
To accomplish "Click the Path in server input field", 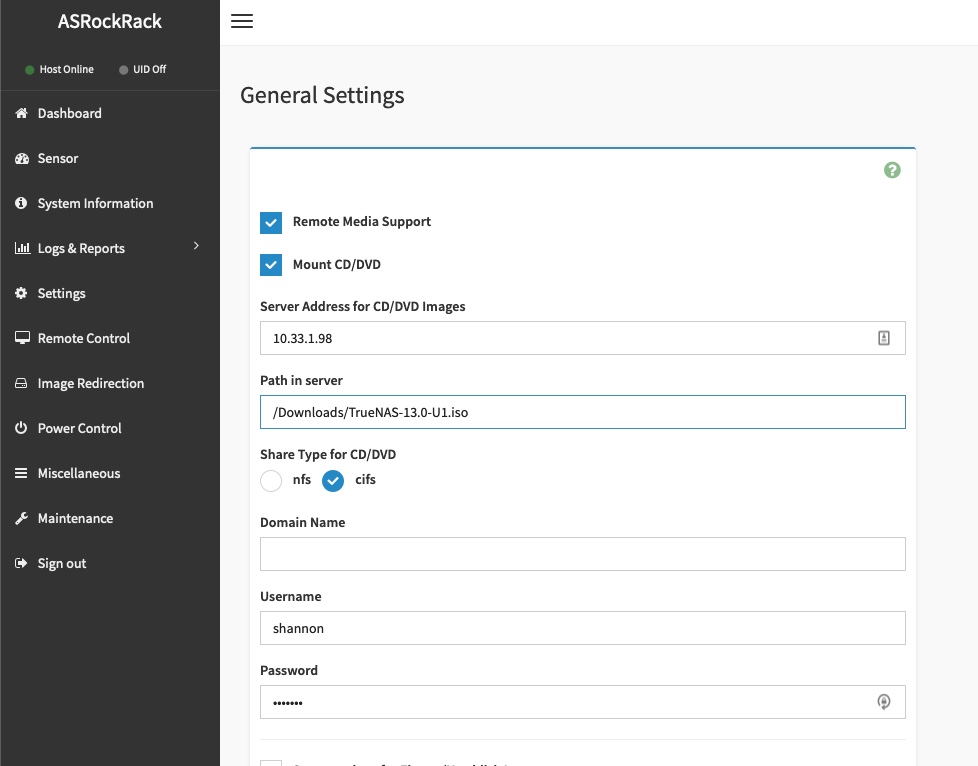I will click(583, 412).
